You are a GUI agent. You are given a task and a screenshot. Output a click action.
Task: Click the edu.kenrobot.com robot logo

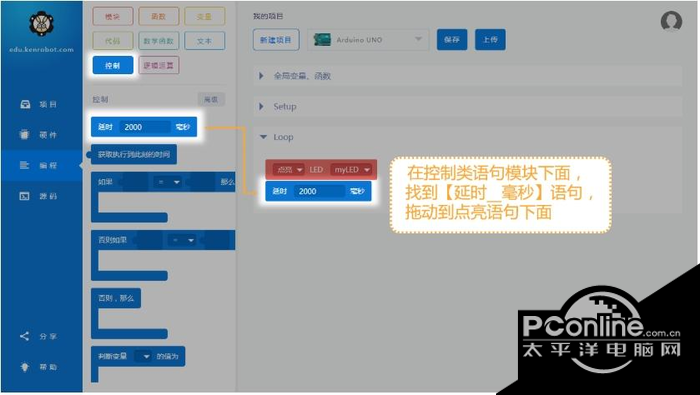(x=42, y=23)
